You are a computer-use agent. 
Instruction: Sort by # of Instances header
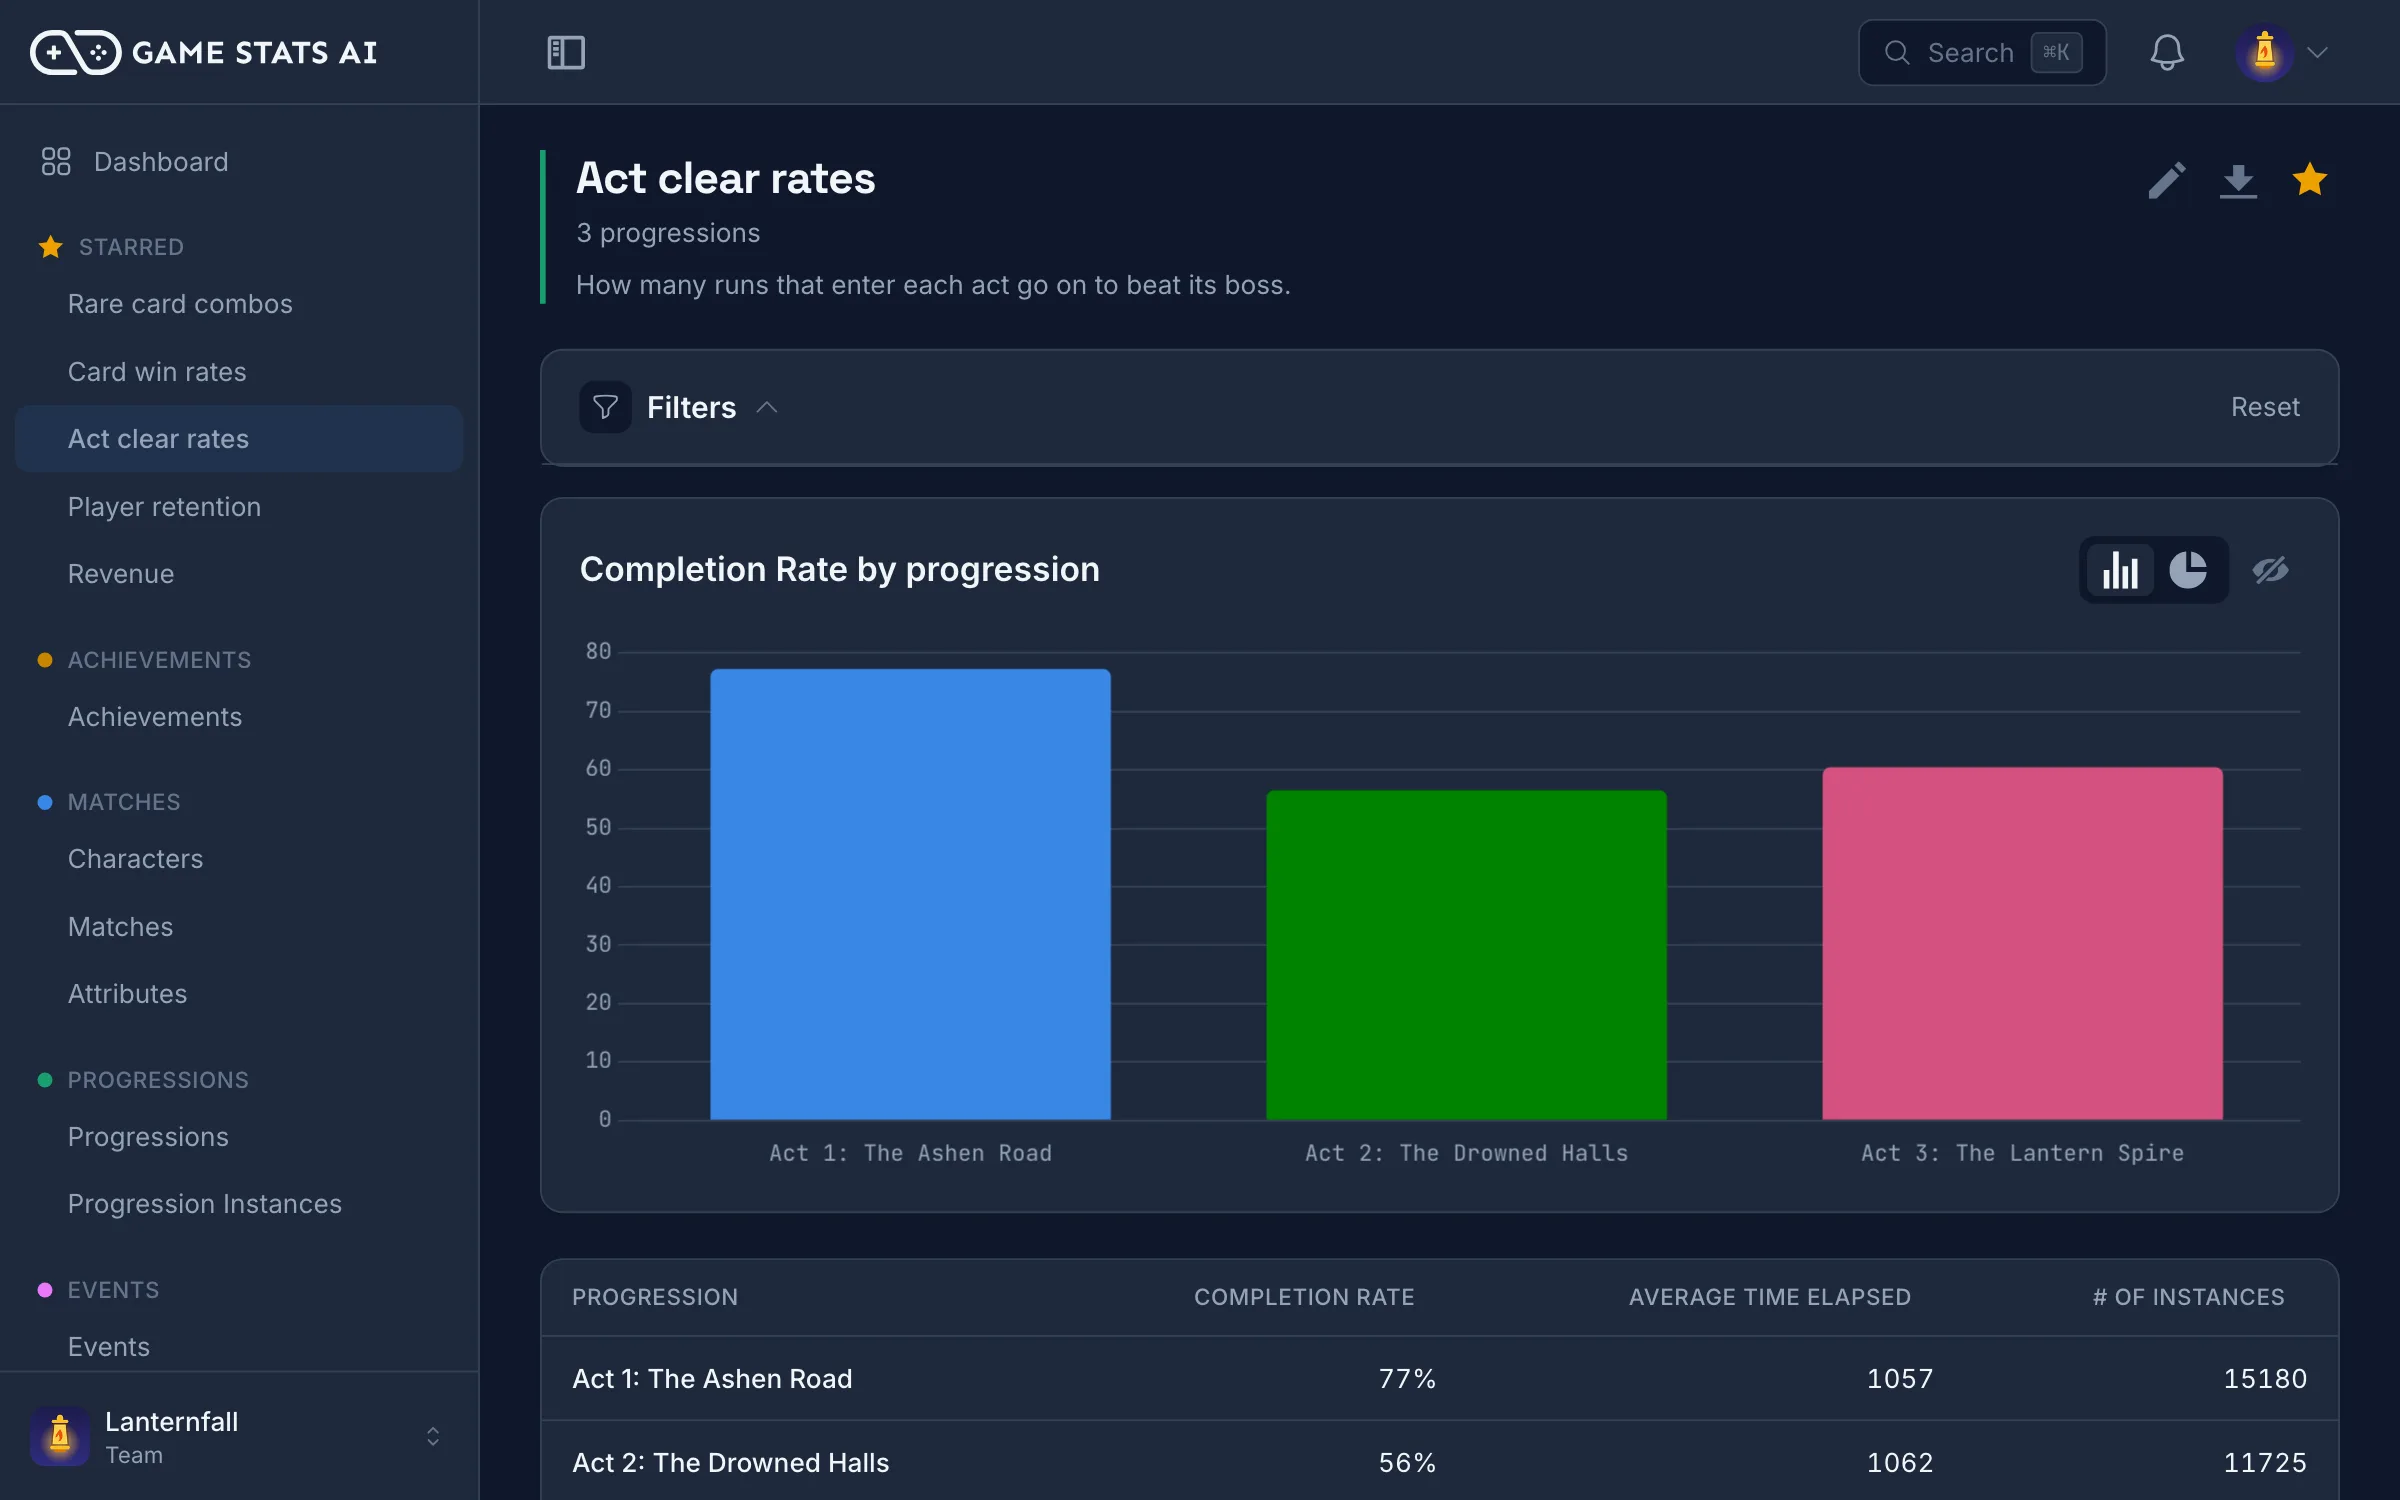[2189, 1297]
